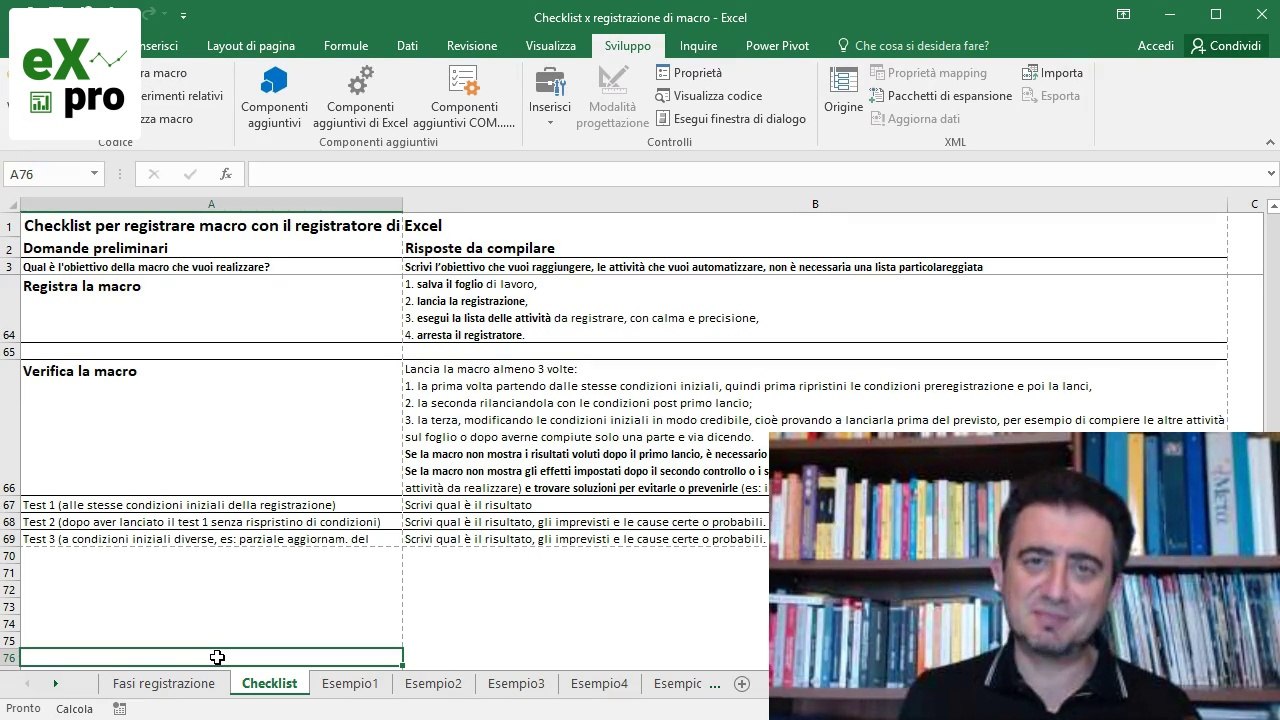
Task: Click the sheet tab scroll-left arrow
Action: click(27, 684)
